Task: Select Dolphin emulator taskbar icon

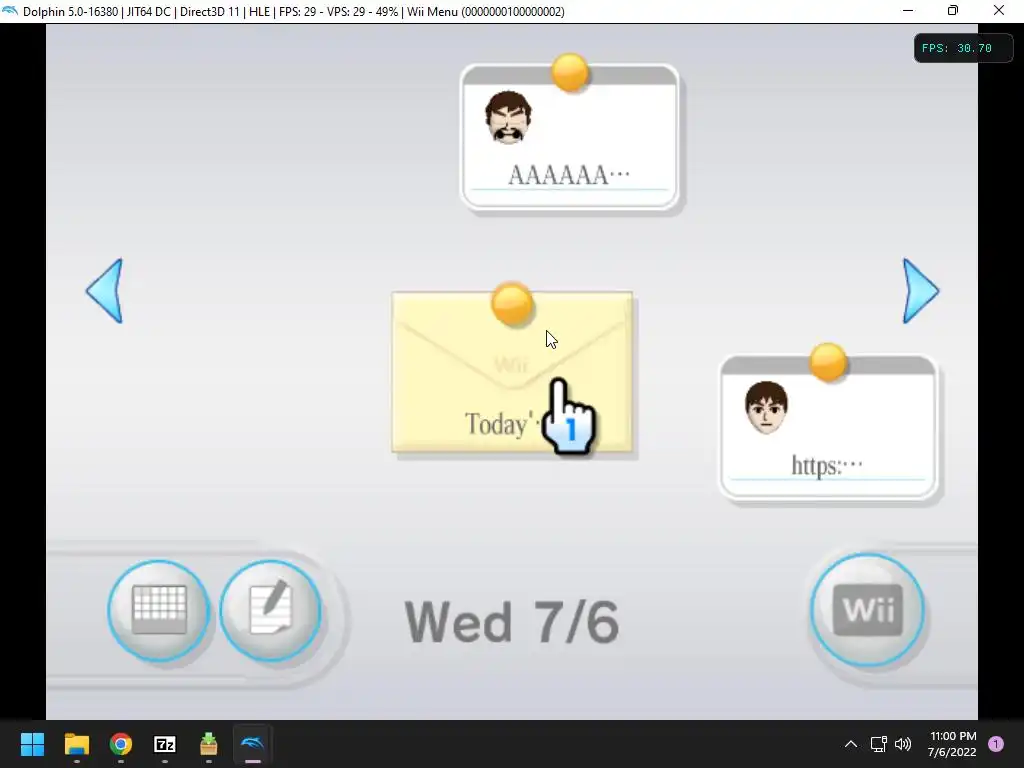Action: pyautogui.click(x=253, y=744)
